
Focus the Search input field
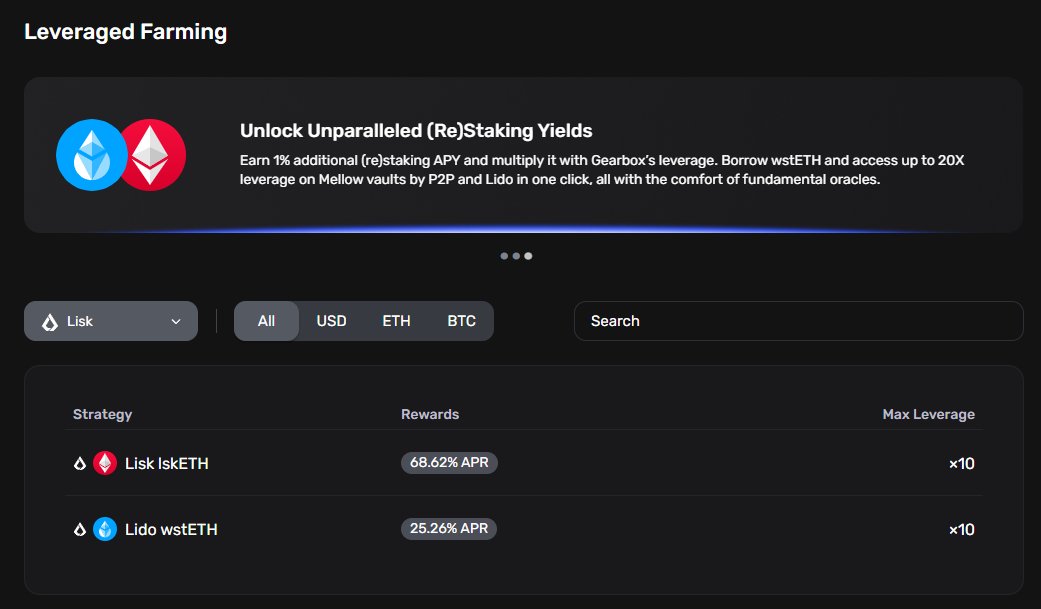pos(799,321)
